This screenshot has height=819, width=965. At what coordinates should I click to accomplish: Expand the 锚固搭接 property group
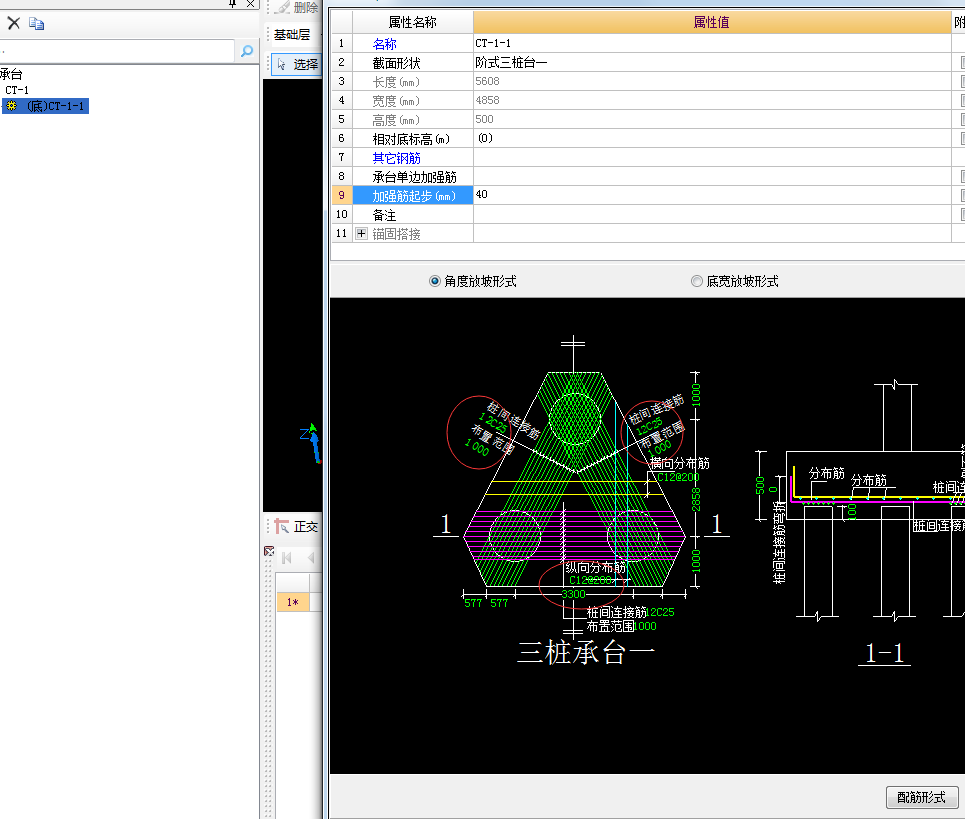click(361, 234)
